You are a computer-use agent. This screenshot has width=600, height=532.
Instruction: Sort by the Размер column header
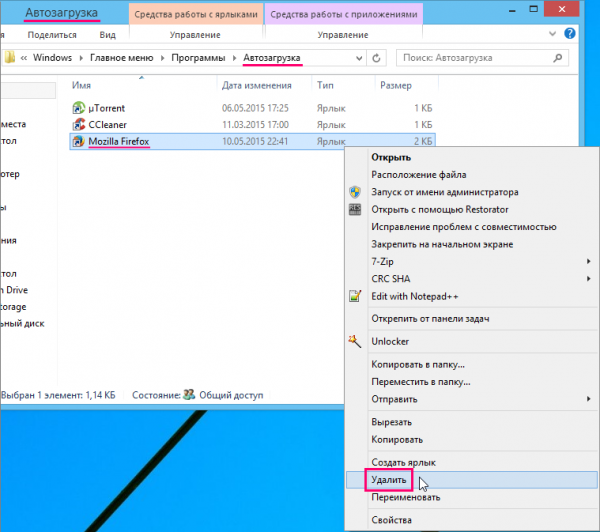[396, 85]
